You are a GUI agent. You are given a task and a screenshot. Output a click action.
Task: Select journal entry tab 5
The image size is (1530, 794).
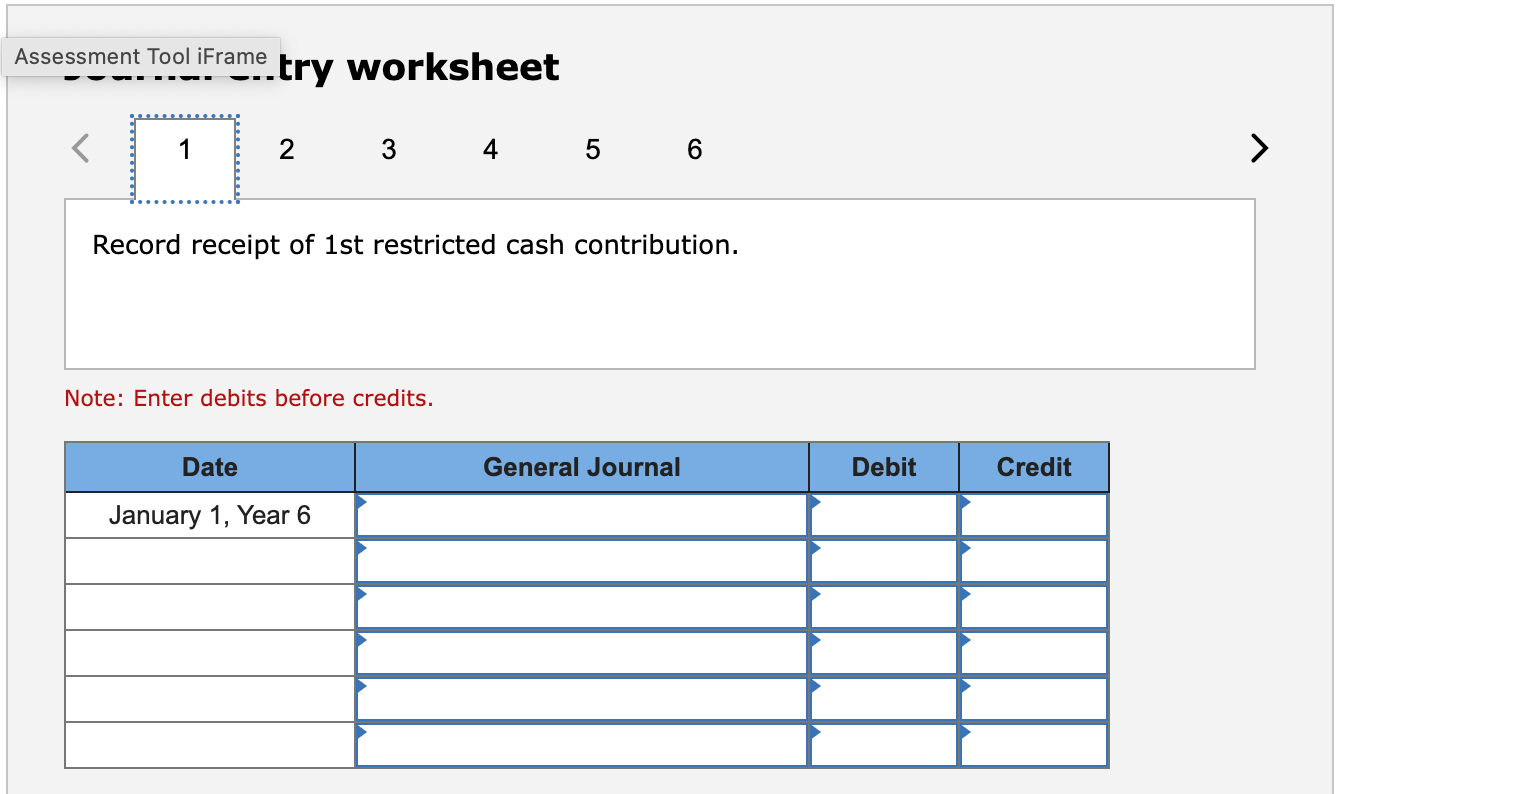click(x=592, y=150)
